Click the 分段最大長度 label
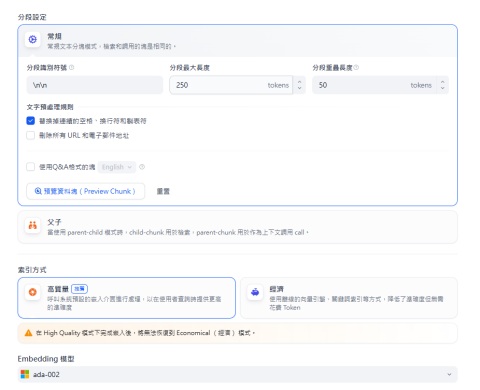The height and width of the screenshot is (390, 480). [190, 68]
